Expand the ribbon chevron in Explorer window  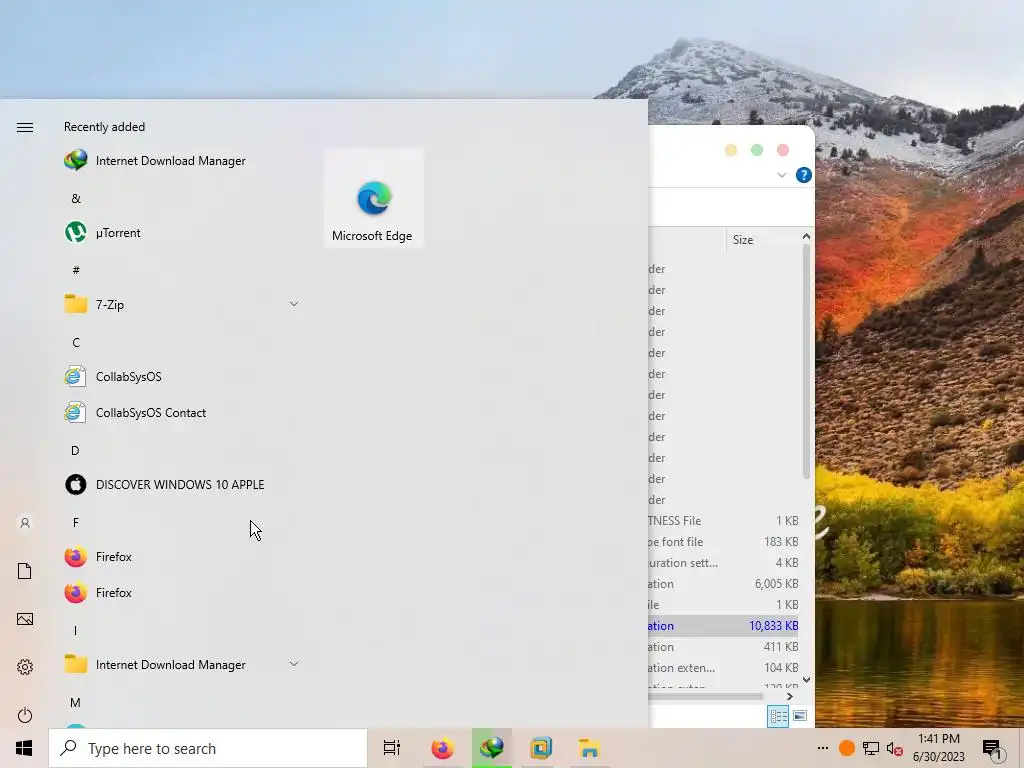tap(782, 175)
